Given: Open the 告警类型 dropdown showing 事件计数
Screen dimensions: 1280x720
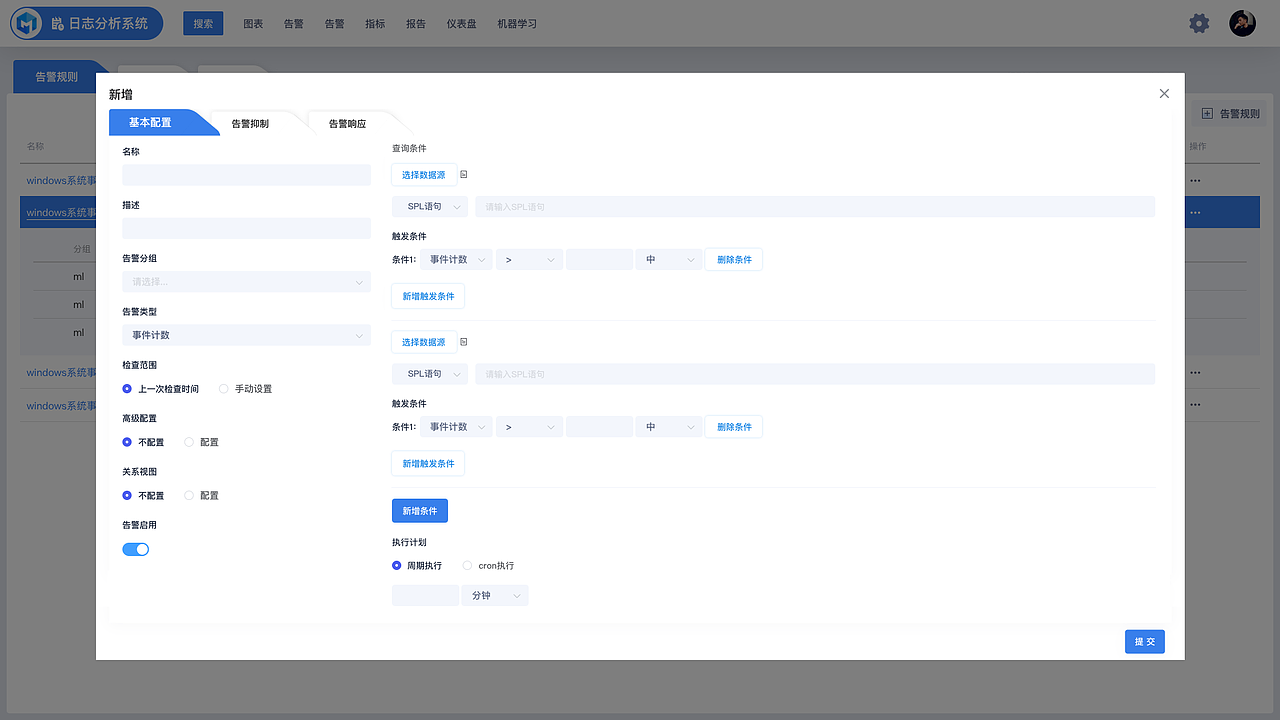Looking at the screenshot, I should [246, 335].
